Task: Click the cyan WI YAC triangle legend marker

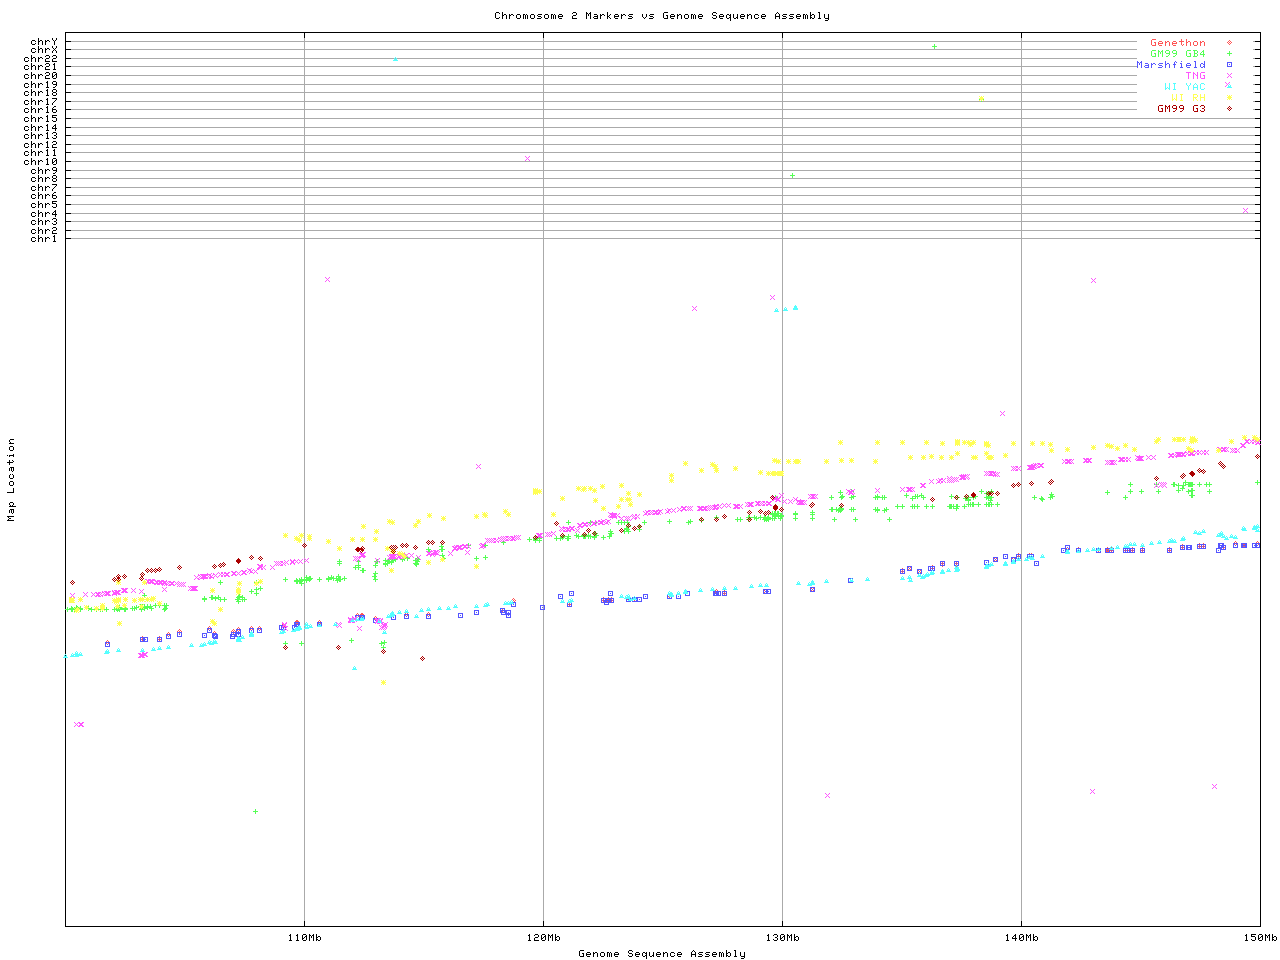Action: [1229, 86]
